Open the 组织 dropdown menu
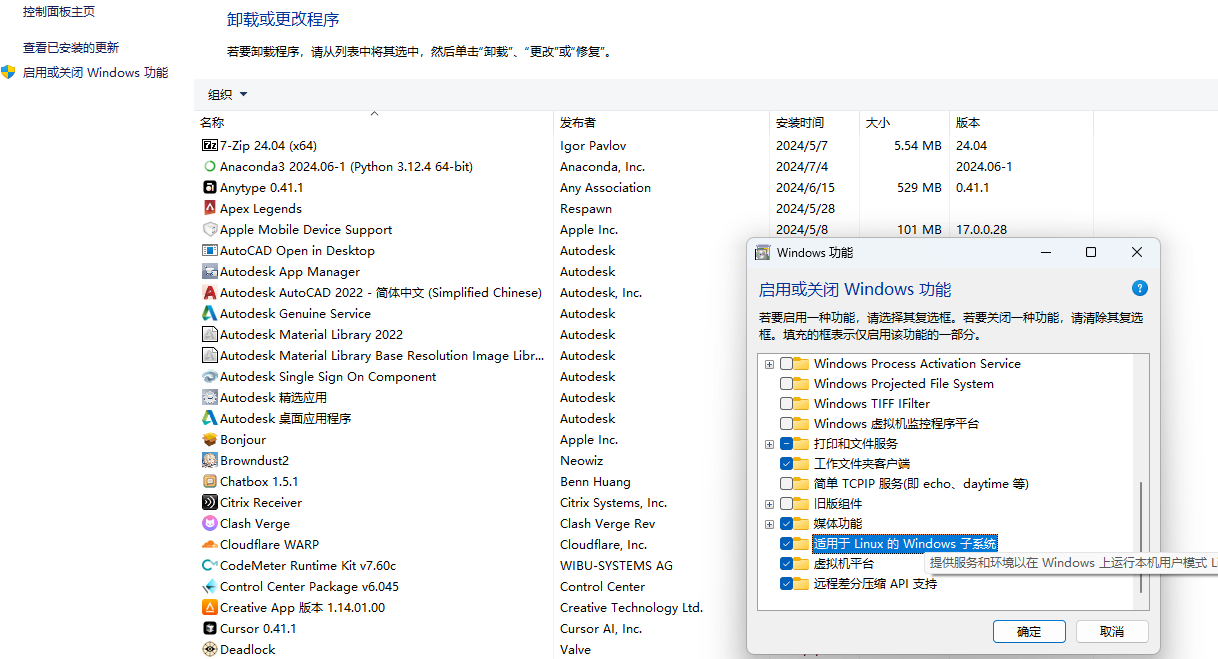Image resolution: width=1218 pixels, height=659 pixels. 227,95
